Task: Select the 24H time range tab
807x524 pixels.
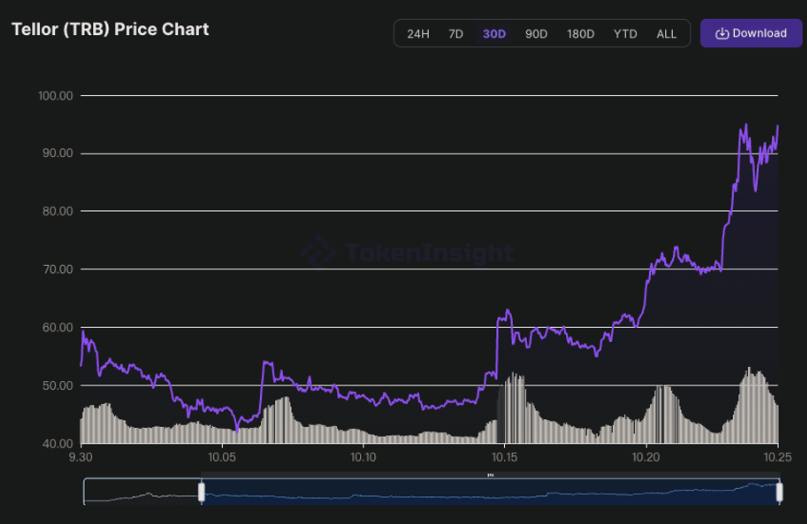Action: click(418, 34)
